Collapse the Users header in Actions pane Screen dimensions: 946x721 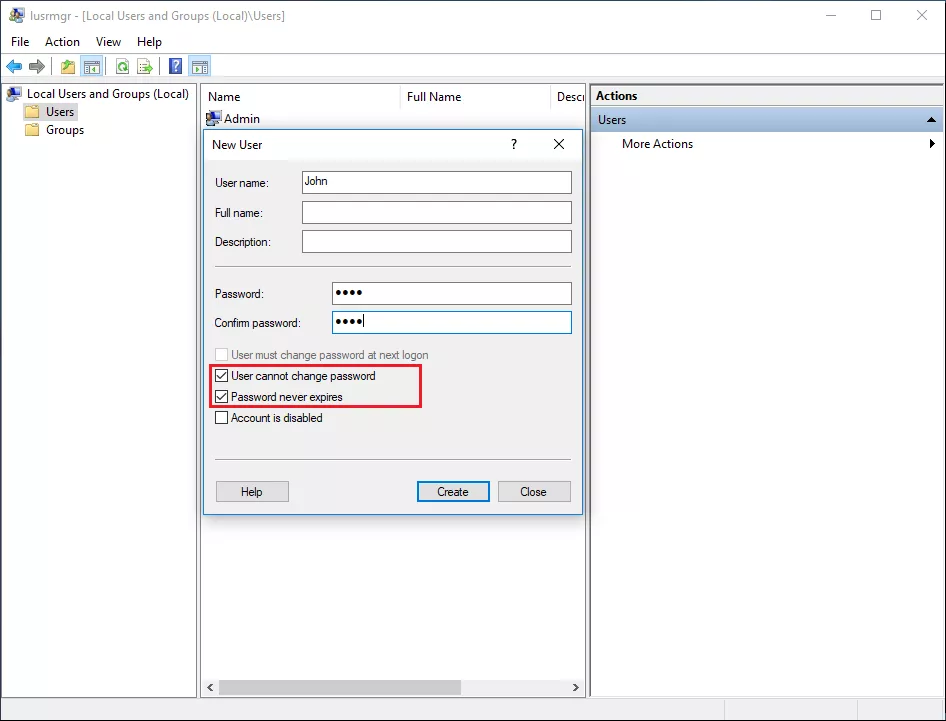click(x=930, y=119)
